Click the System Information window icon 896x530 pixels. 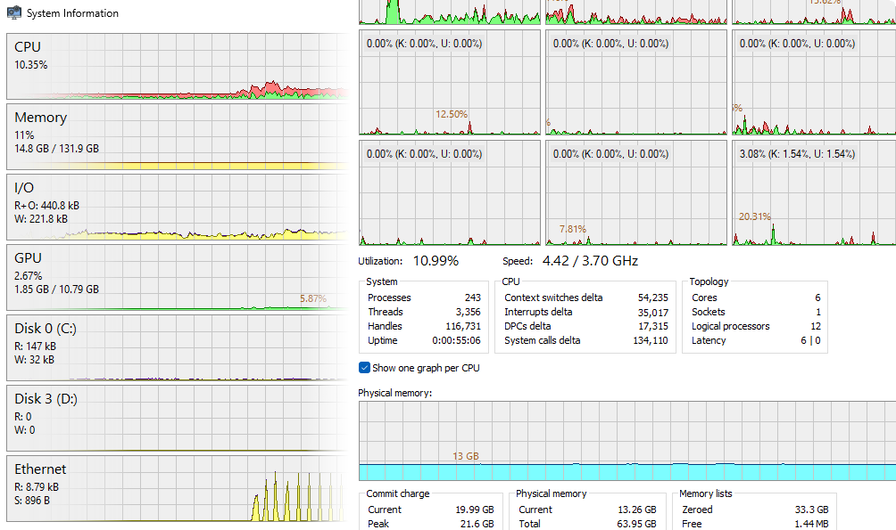tap(13, 14)
